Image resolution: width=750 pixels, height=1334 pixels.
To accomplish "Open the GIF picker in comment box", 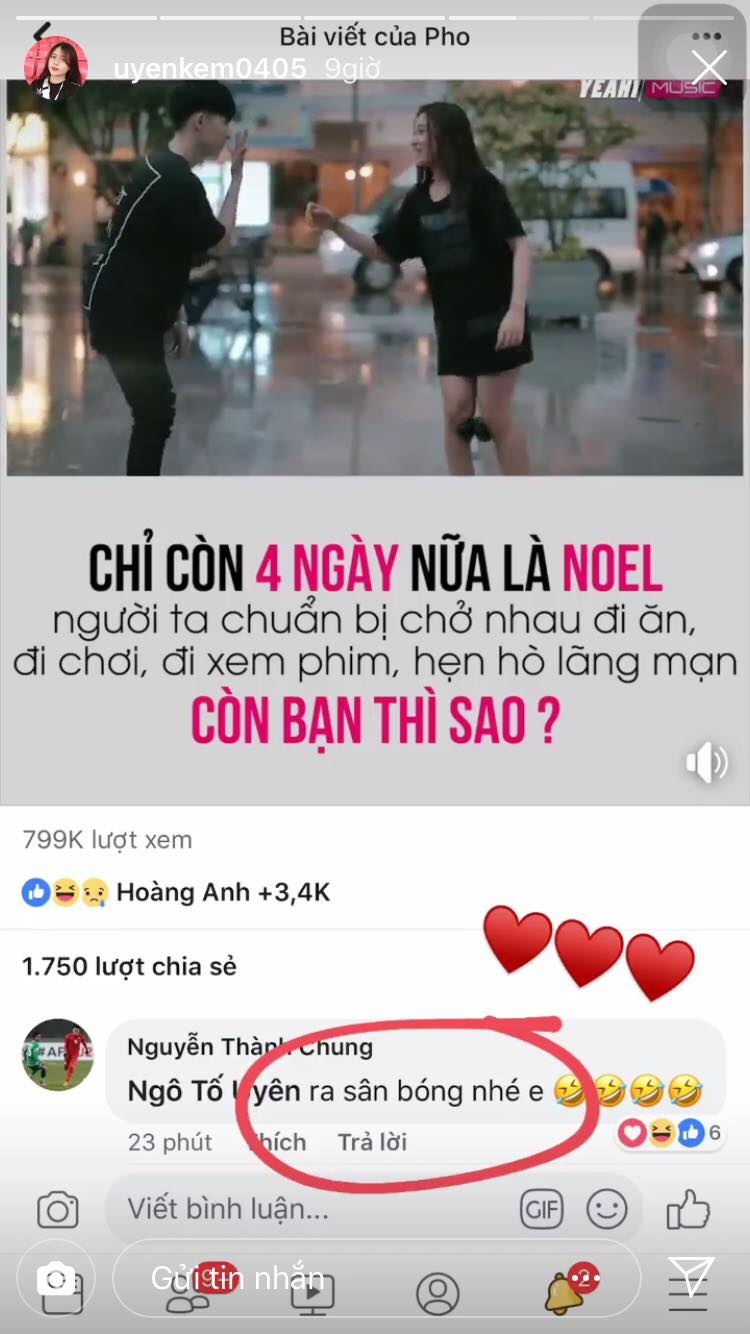I will pos(541,1210).
